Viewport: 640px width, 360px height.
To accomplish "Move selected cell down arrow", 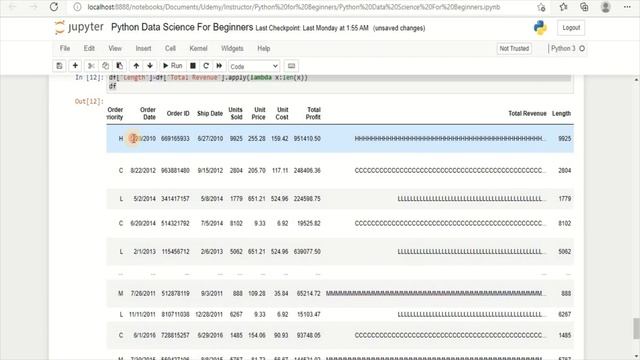I will pyautogui.click(x=150, y=66).
